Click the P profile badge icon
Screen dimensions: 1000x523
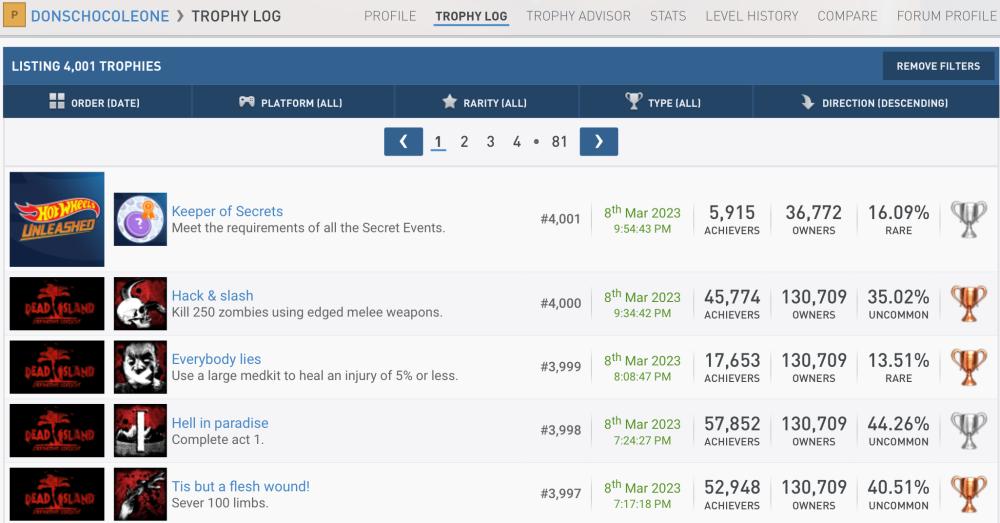[x=15, y=16]
